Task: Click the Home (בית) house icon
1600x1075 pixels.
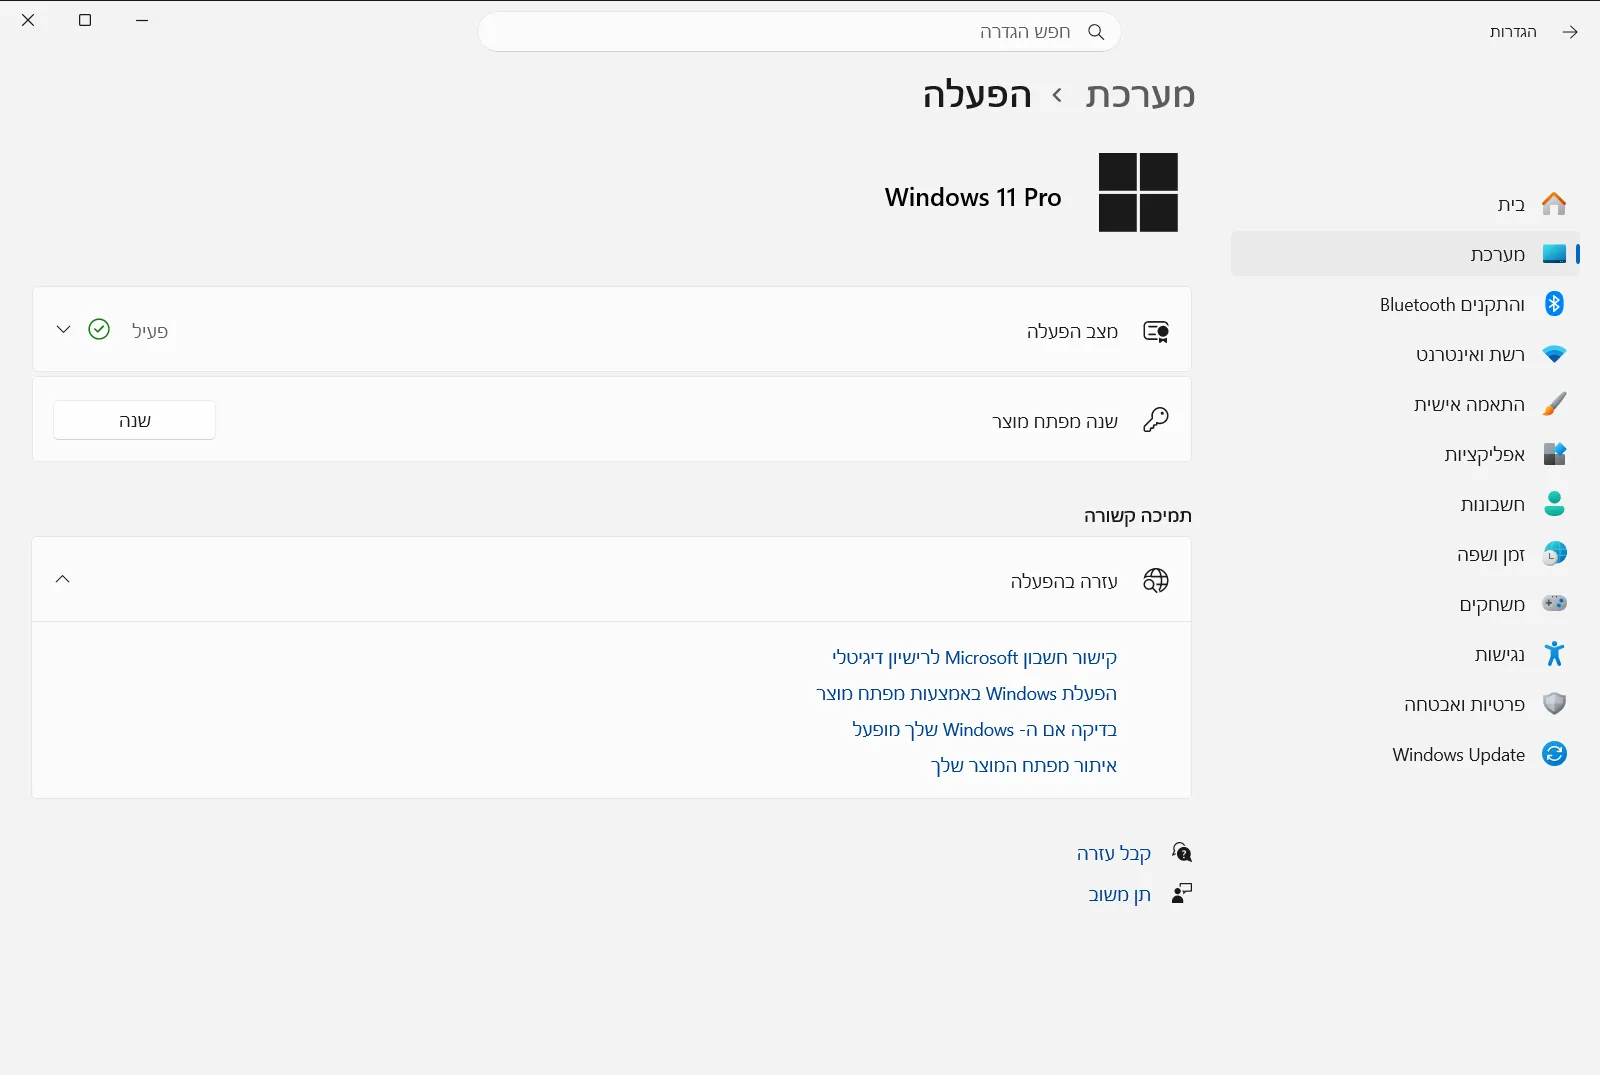Action: click(1554, 204)
